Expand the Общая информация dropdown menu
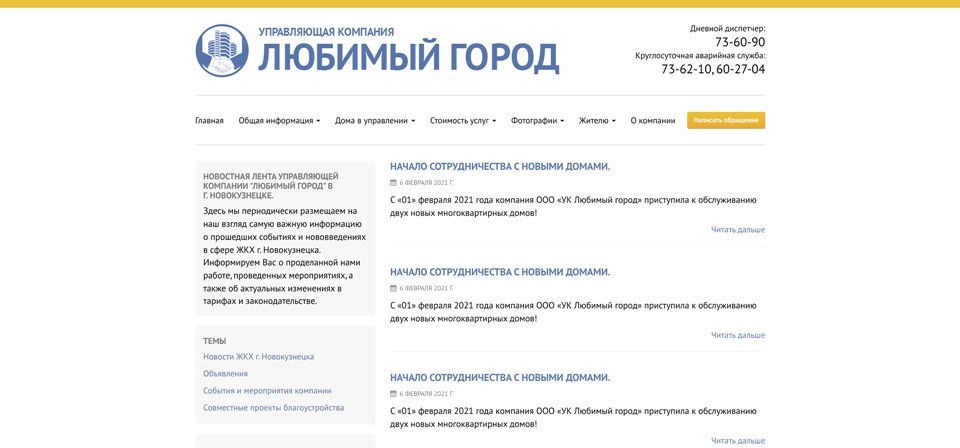 (279, 121)
